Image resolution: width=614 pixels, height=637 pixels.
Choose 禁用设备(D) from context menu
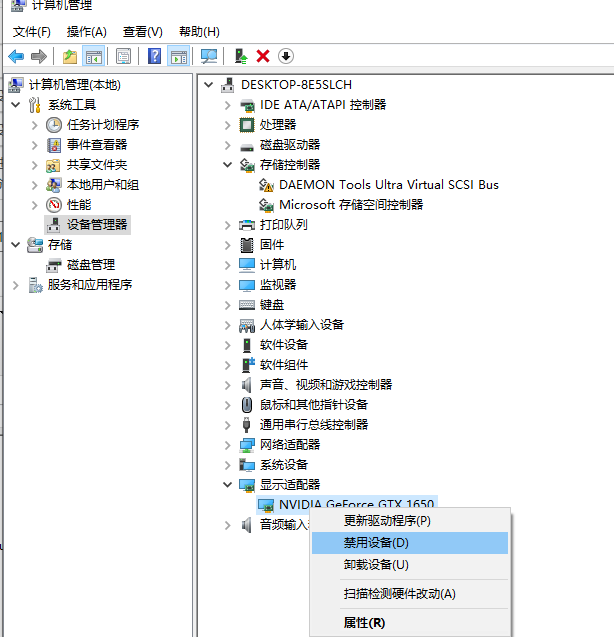(410, 543)
